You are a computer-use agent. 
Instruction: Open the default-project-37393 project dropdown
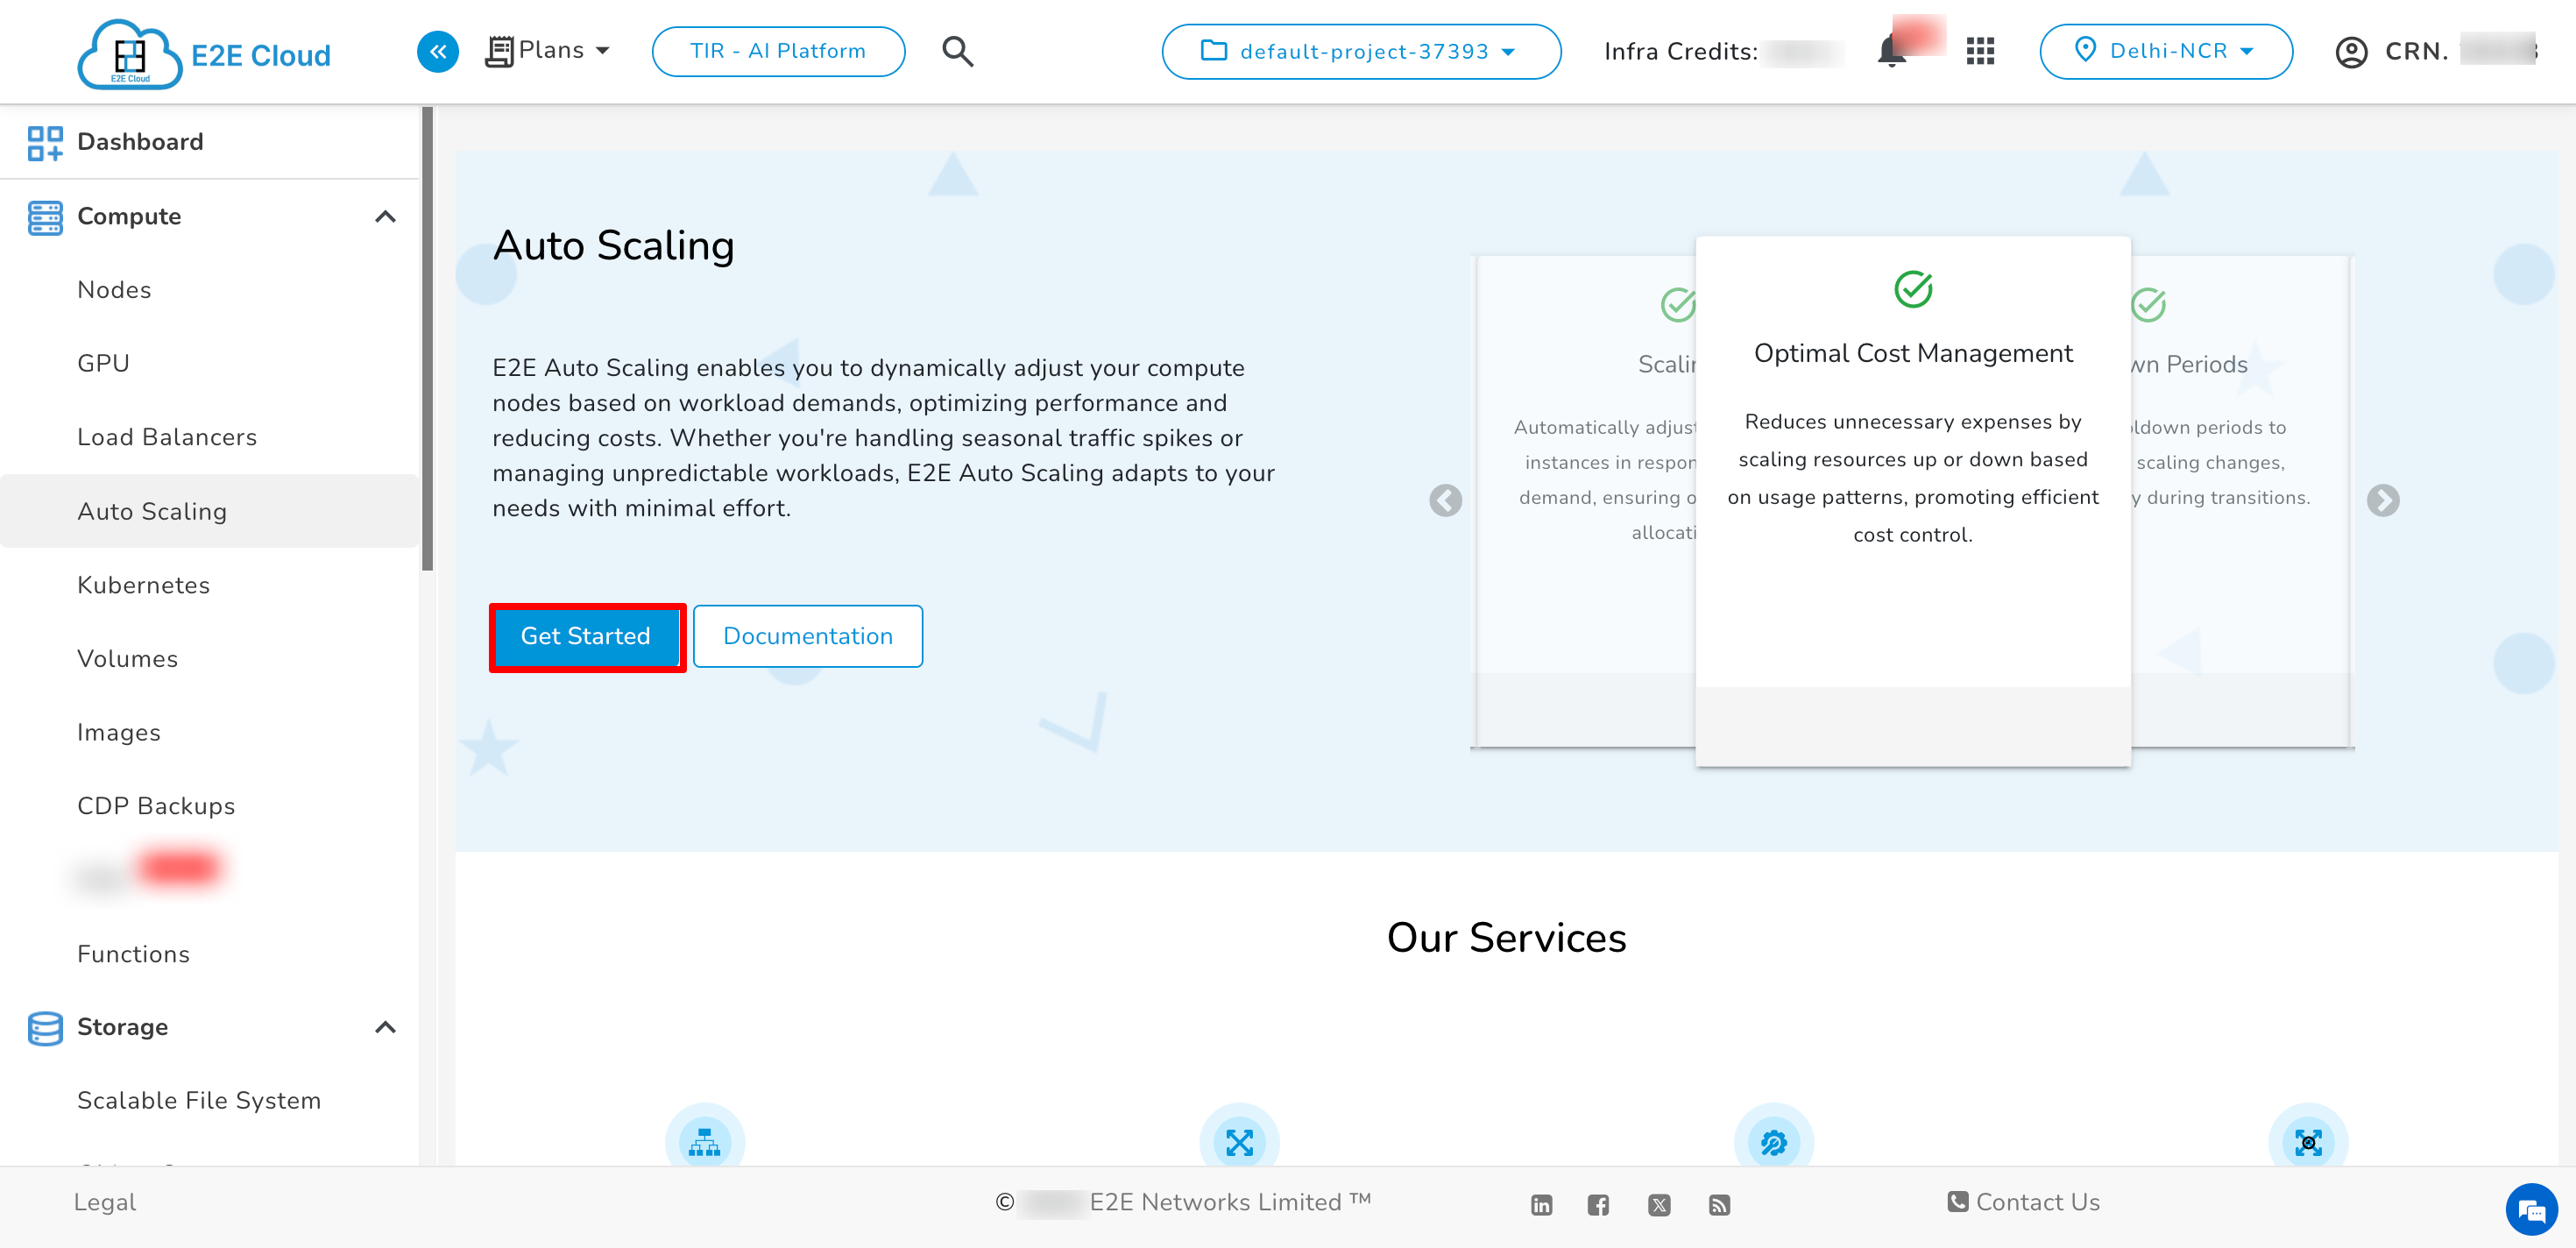pos(1360,51)
